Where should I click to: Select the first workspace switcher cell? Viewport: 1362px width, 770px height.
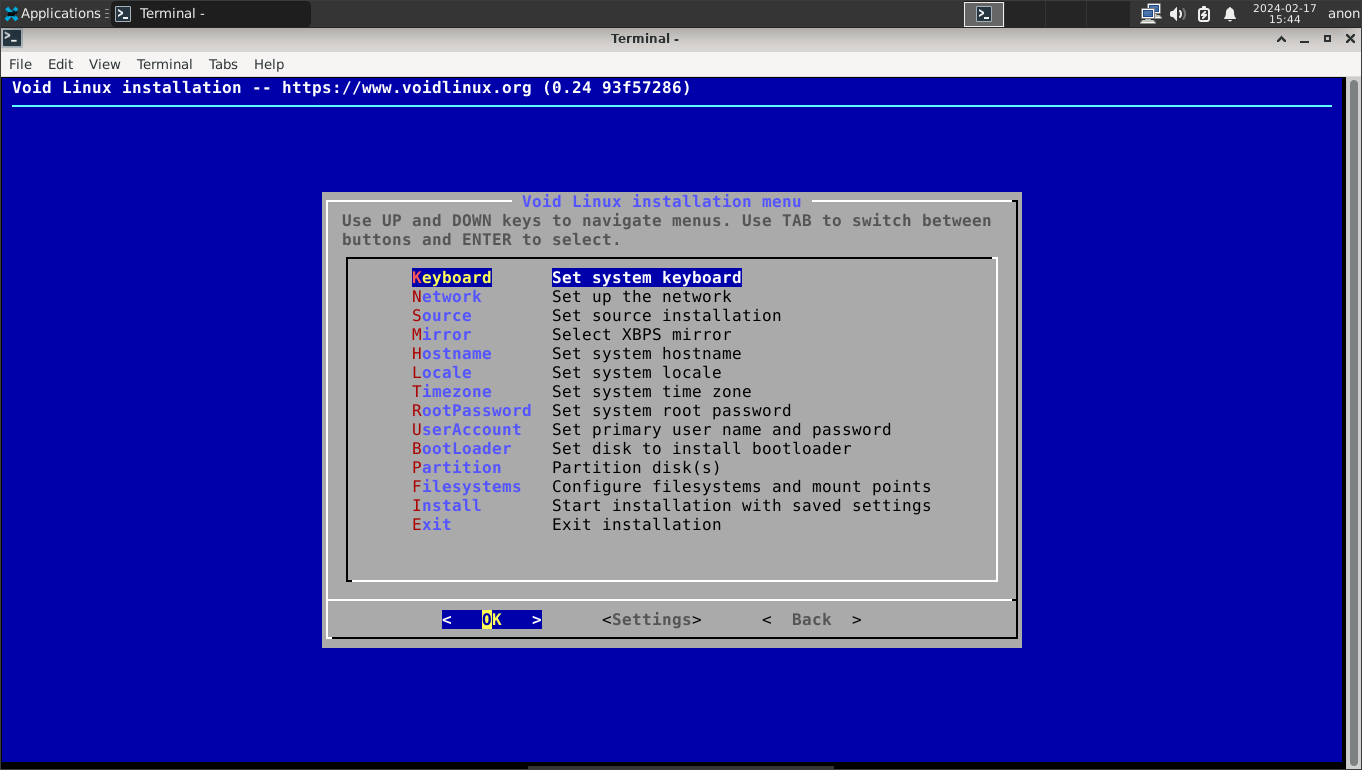pos(984,14)
